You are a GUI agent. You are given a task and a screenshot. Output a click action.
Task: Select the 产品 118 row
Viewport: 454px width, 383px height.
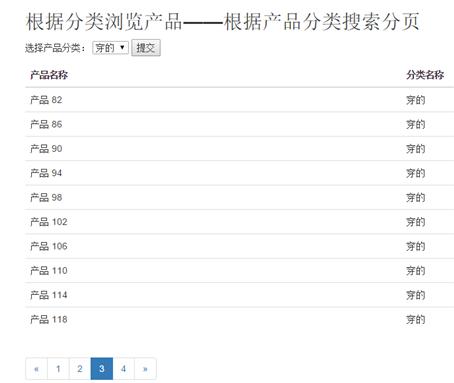[x=239, y=319]
